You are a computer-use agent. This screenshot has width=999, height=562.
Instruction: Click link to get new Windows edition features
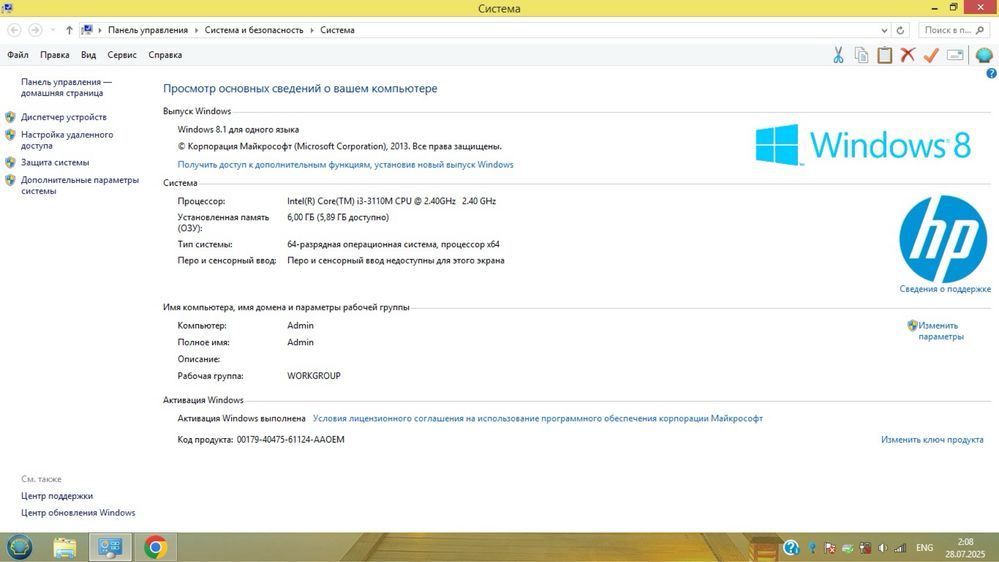point(345,164)
